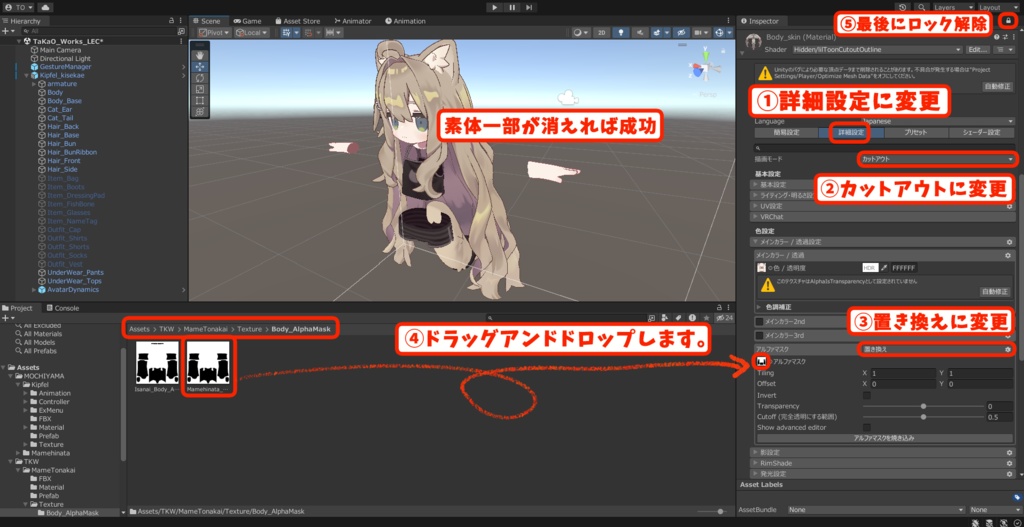Select the Hand tool in Scene overlay
The height and width of the screenshot is (527, 1024).
(x=200, y=56)
